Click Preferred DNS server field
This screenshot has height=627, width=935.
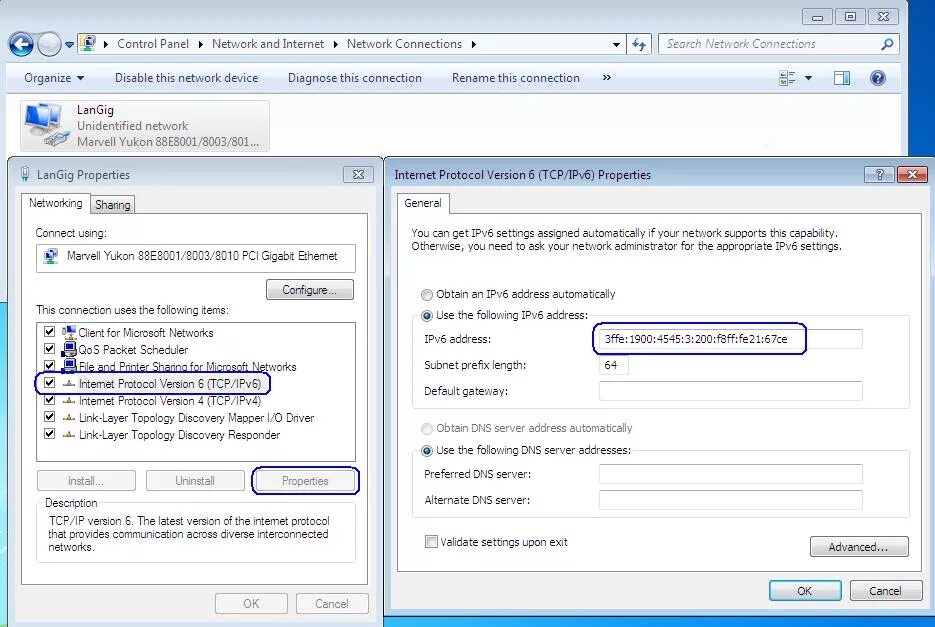coord(730,474)
